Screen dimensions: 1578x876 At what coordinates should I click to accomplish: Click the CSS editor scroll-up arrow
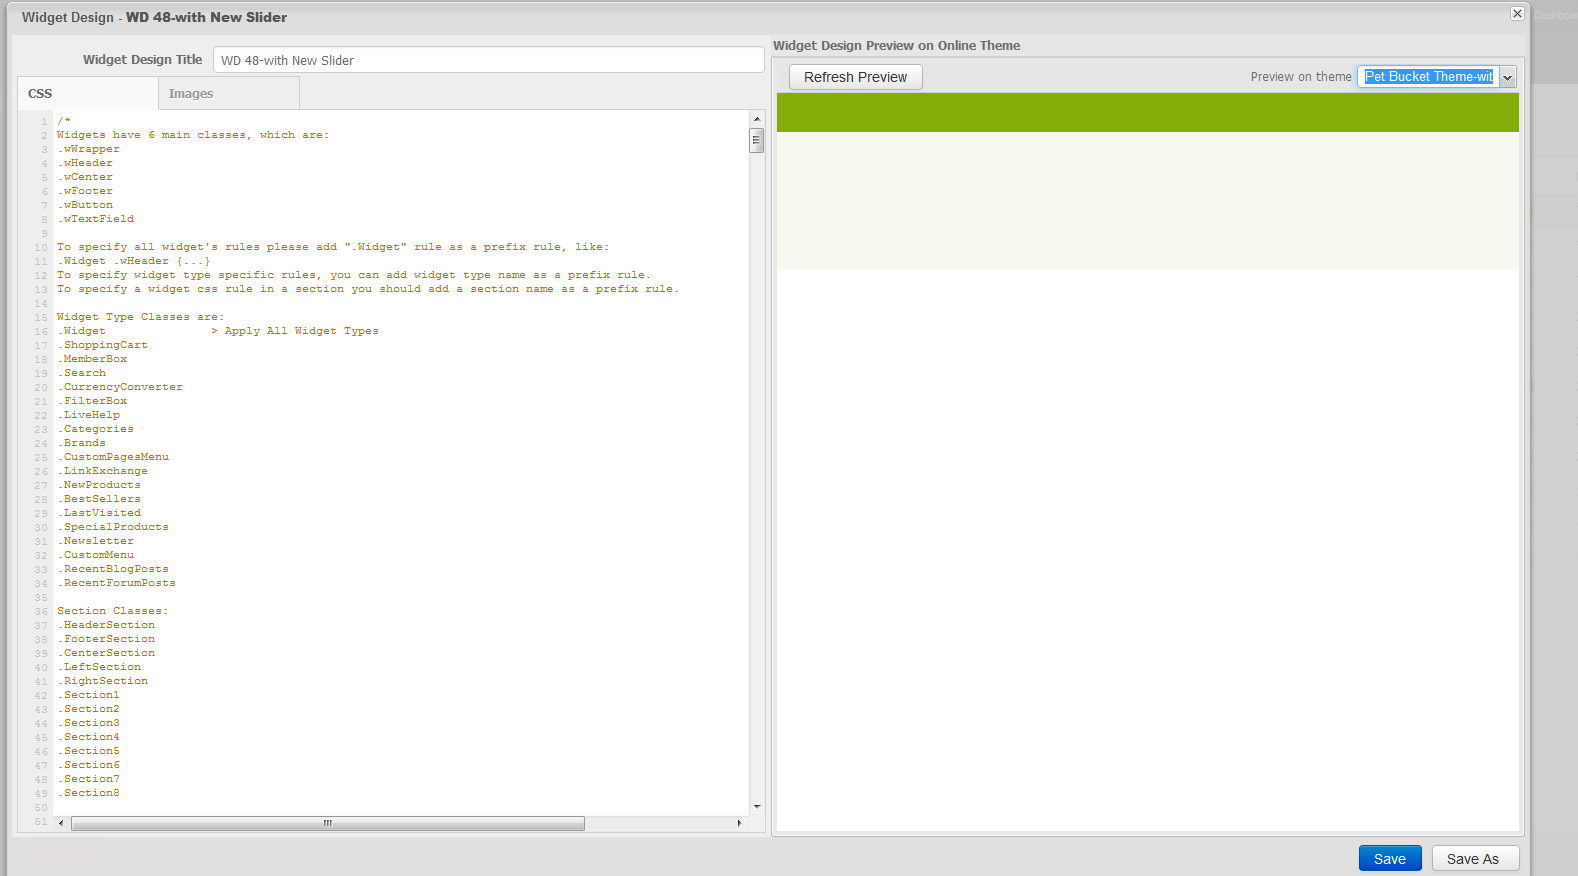[x=757, y=119]
